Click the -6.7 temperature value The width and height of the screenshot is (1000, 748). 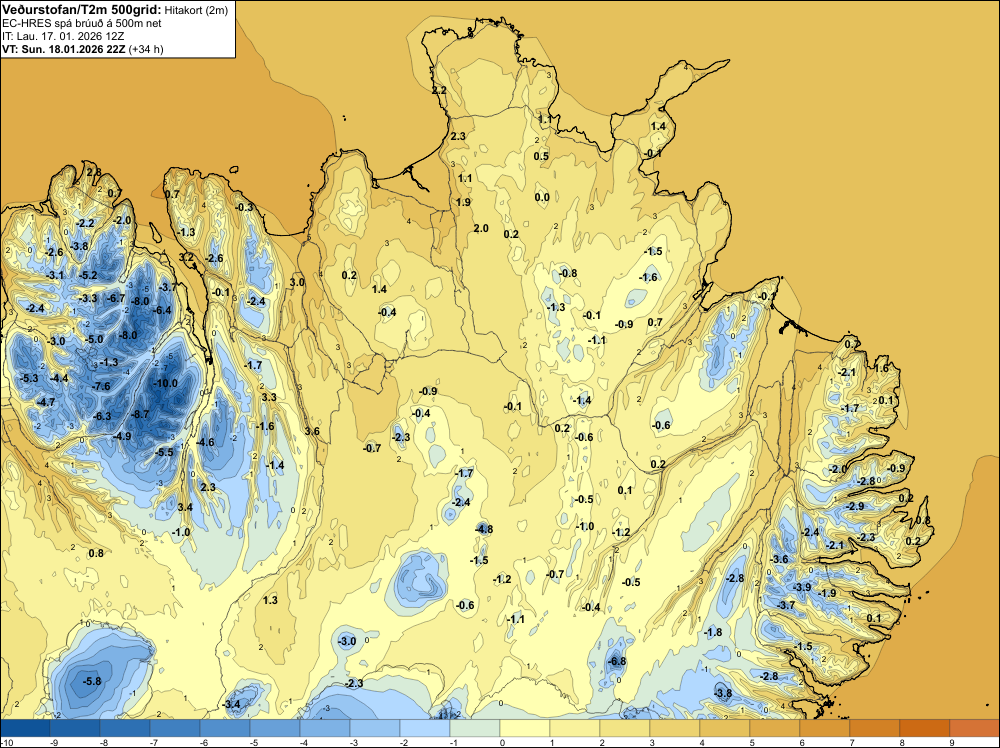coord(116,298)
